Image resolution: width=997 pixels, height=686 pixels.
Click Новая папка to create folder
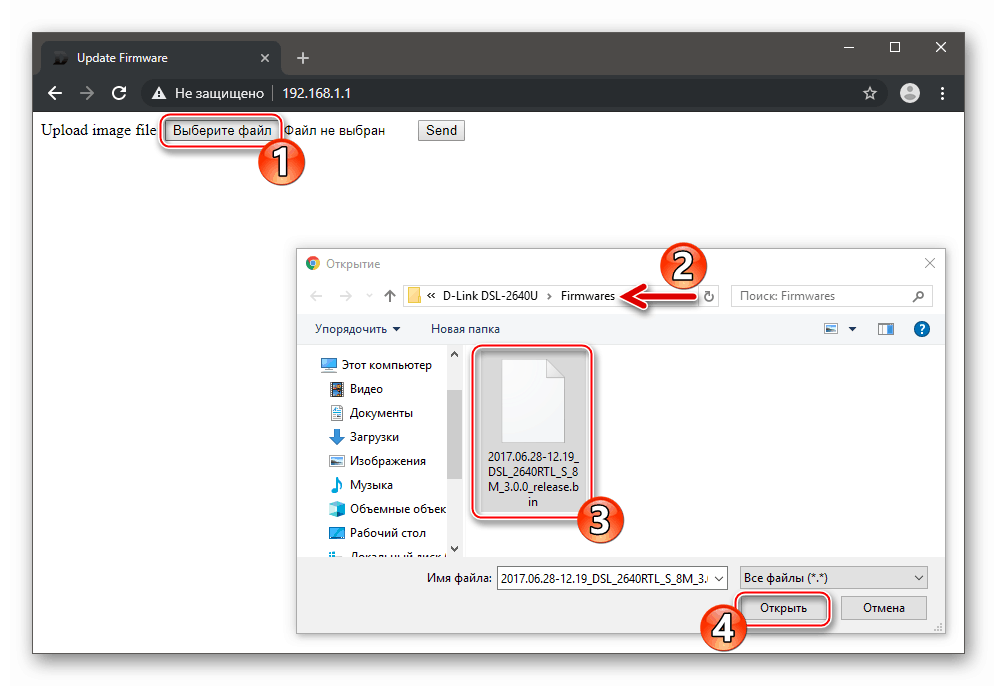[465, 329]
